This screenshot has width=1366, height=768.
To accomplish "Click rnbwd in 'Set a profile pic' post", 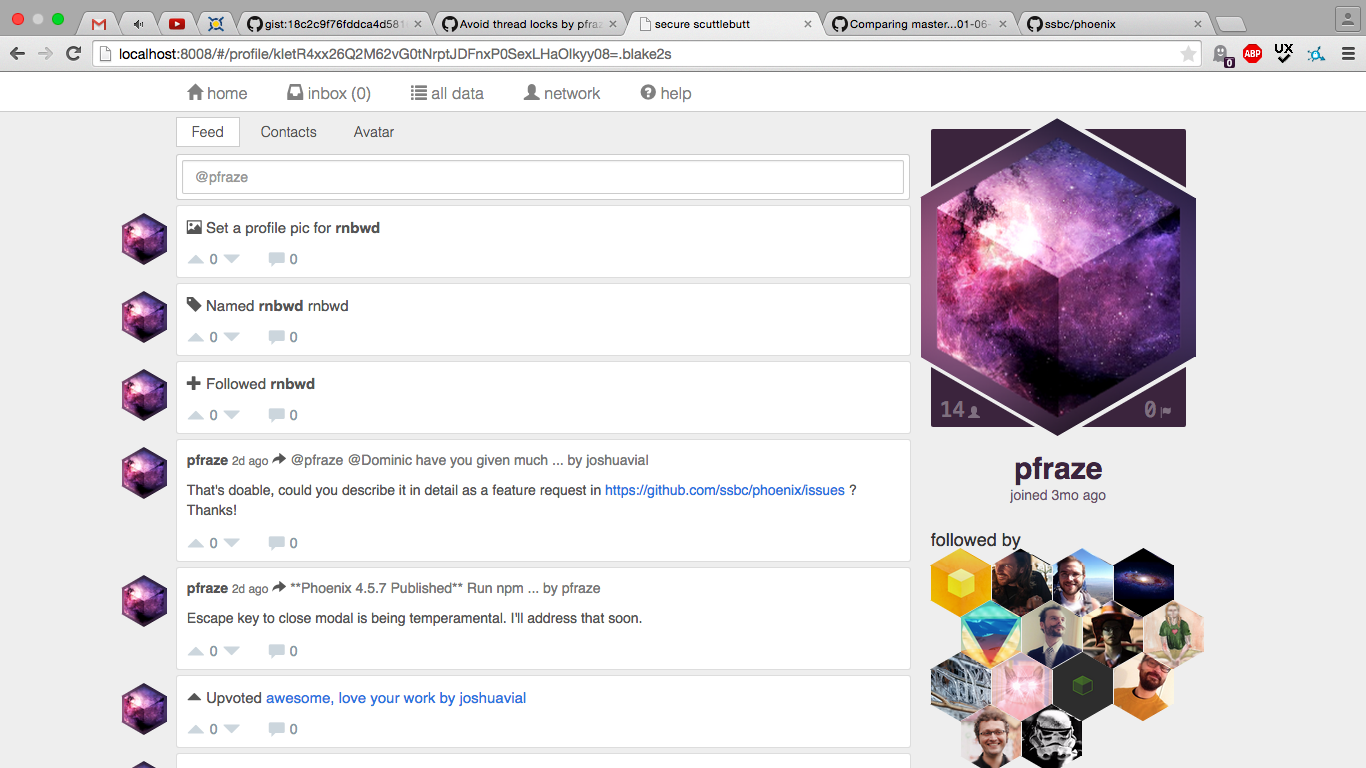I will point(358,228).
